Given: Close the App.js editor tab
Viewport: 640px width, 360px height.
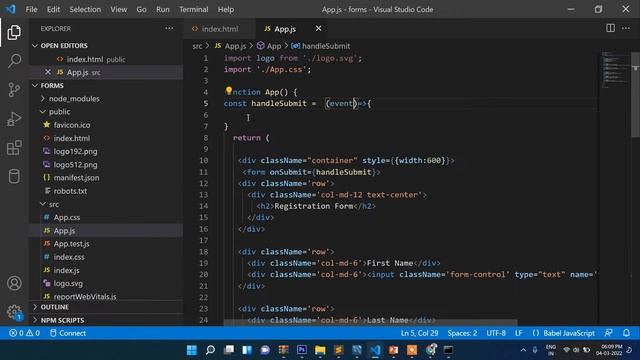Looking at the screenshot, I should (318, 29).
